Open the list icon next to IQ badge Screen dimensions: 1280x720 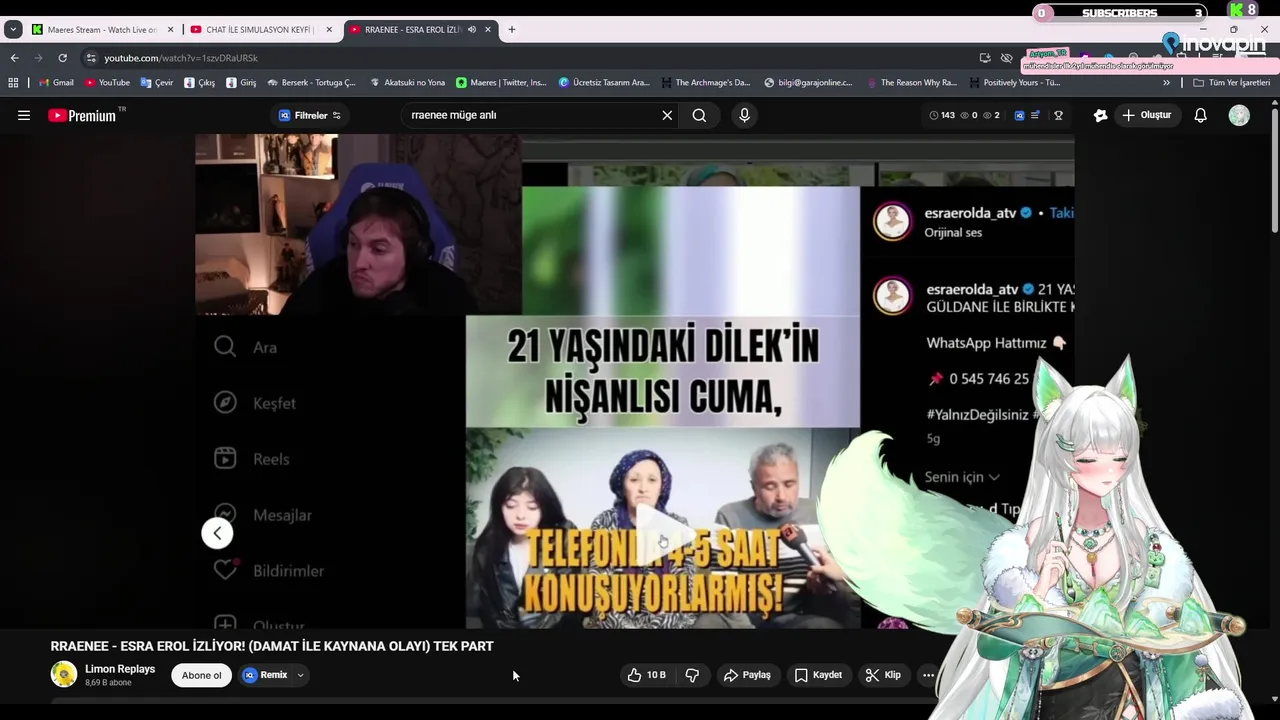[x=1036, y=115]
